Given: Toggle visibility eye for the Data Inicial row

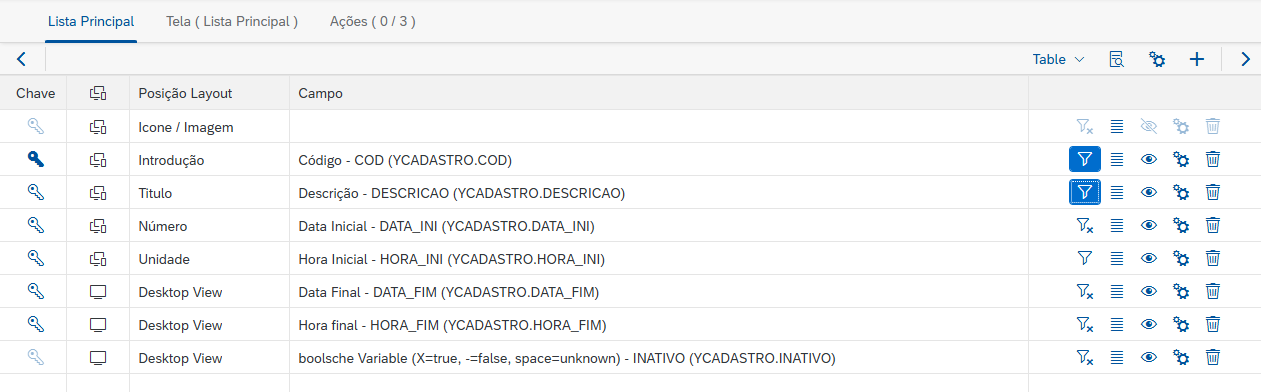Looking at the screenshot, I should pos(1149,225).
